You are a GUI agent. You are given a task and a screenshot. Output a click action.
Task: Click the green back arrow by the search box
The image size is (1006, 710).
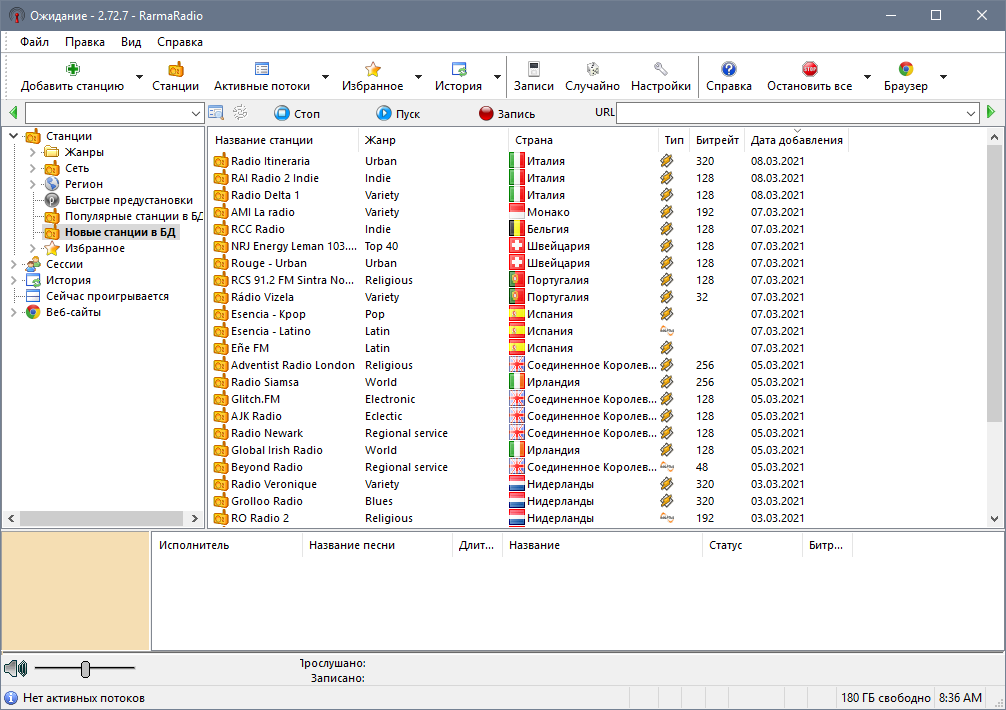coord(13,113)
